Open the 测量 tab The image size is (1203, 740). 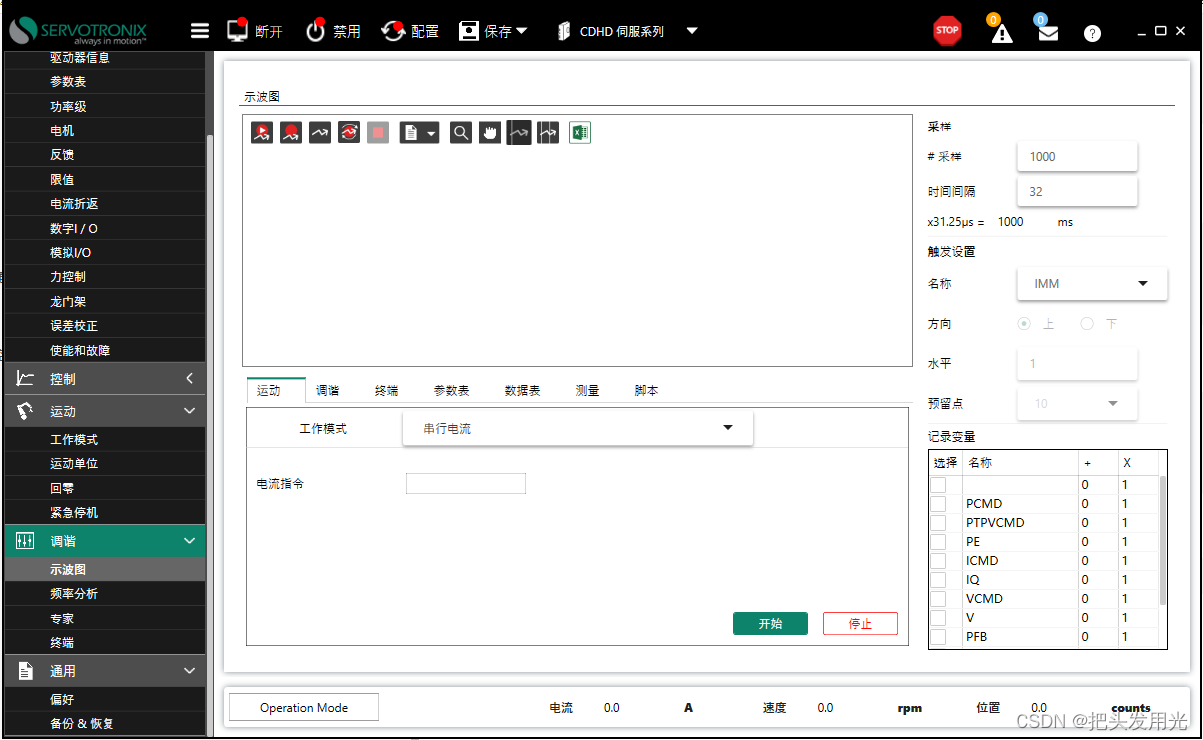click(x=587, y=390)
